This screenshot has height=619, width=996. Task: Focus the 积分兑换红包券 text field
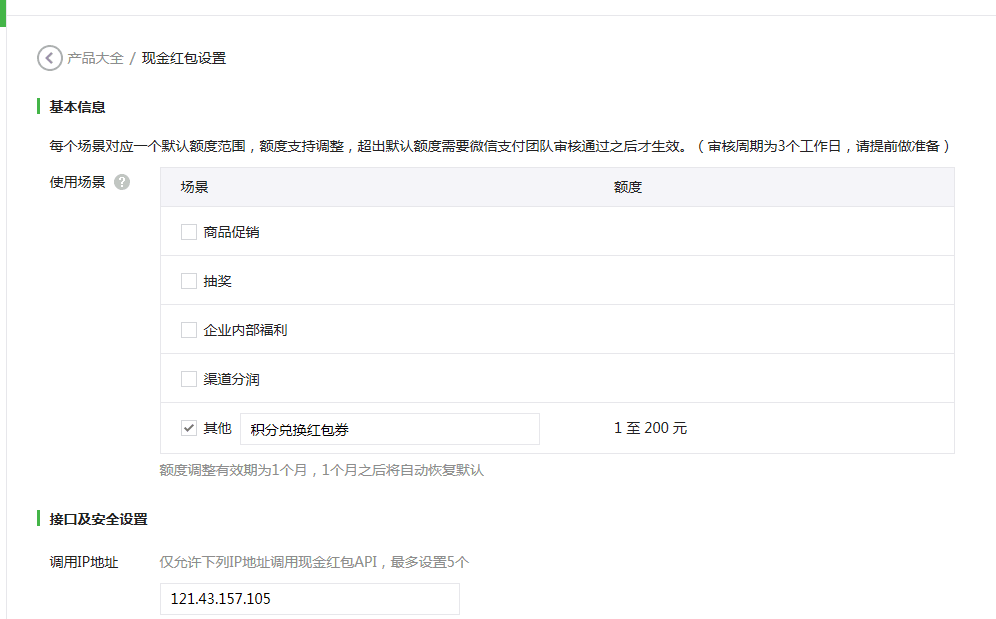[x=390, y=429]
